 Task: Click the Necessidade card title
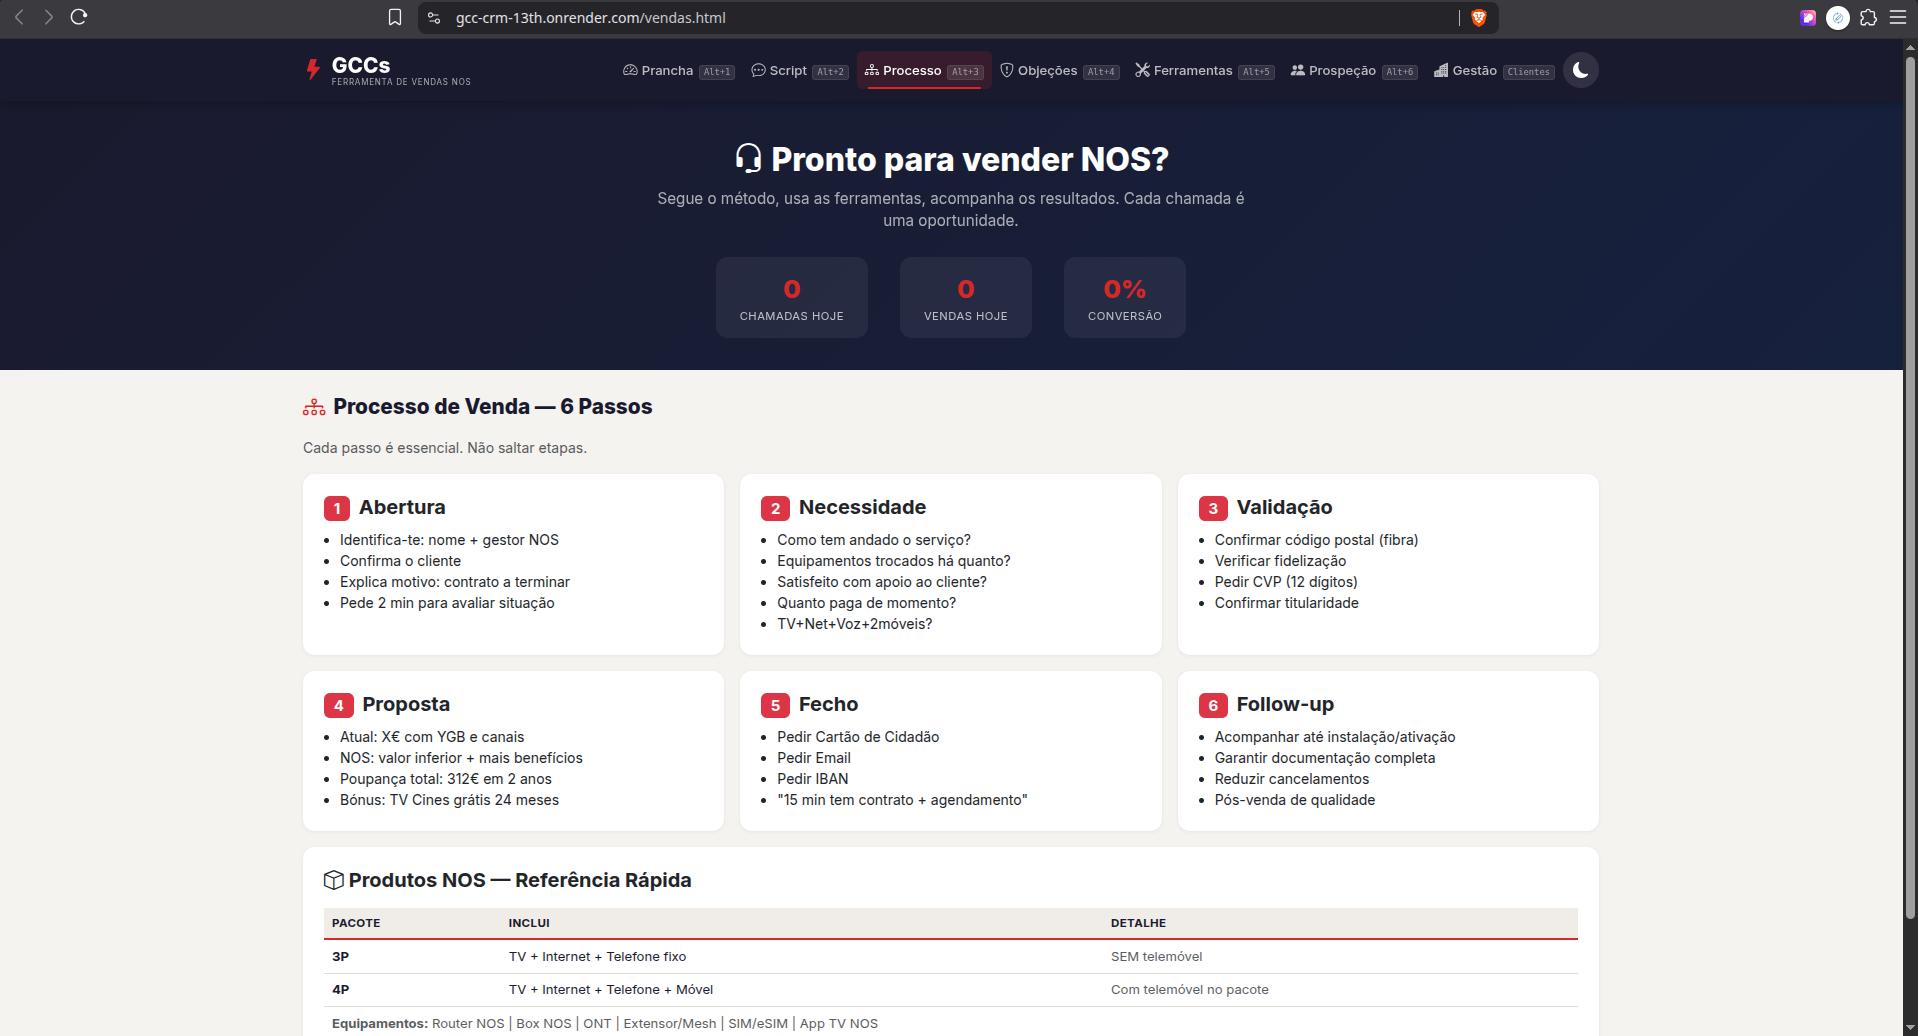click(862, 507)
